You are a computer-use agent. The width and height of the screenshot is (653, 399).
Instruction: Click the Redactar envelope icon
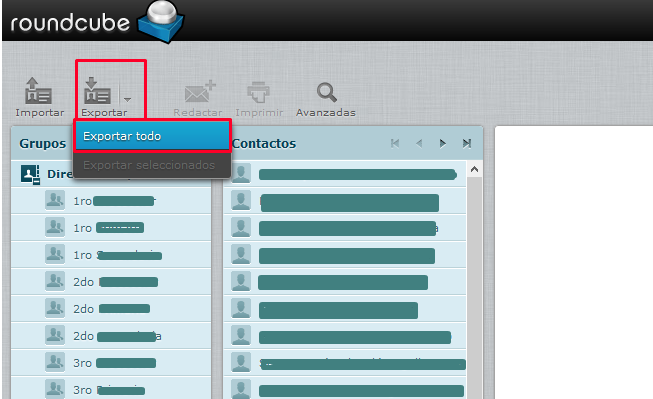pos(200,92)
